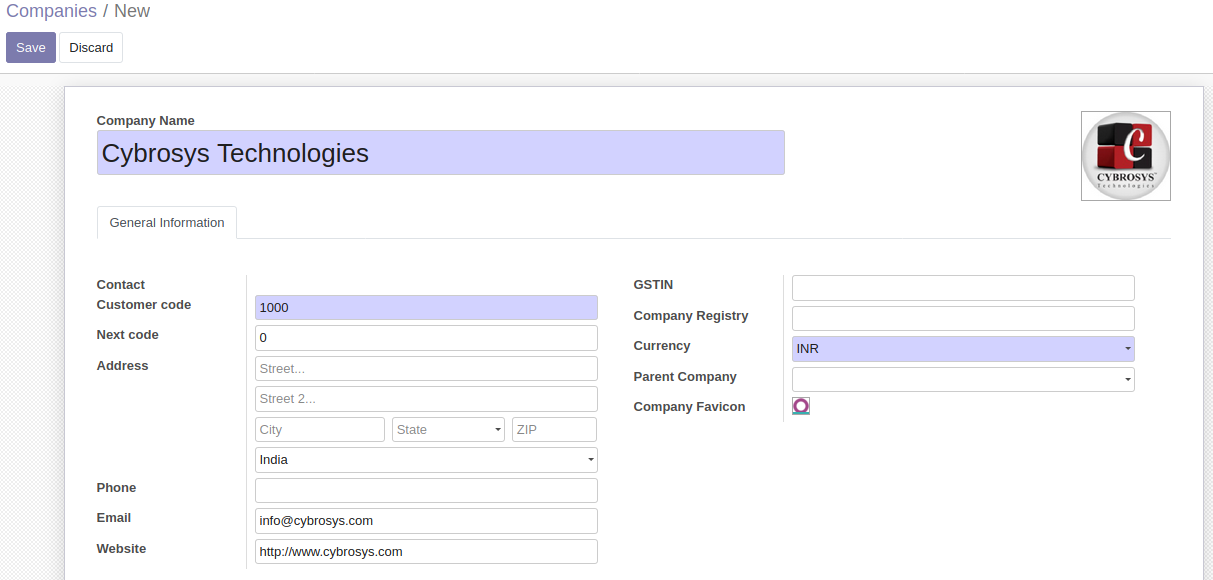
Task: Click the Company Name field
Action: tap(440, 153)
